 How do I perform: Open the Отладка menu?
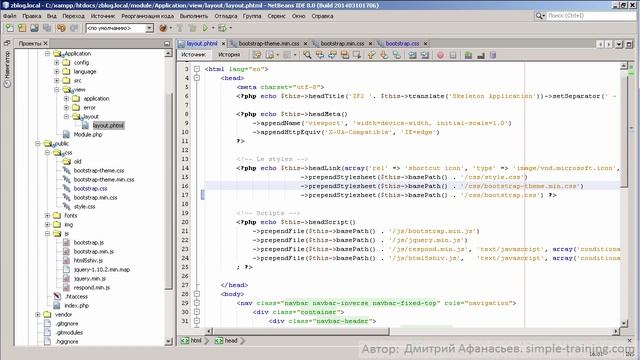226,16
